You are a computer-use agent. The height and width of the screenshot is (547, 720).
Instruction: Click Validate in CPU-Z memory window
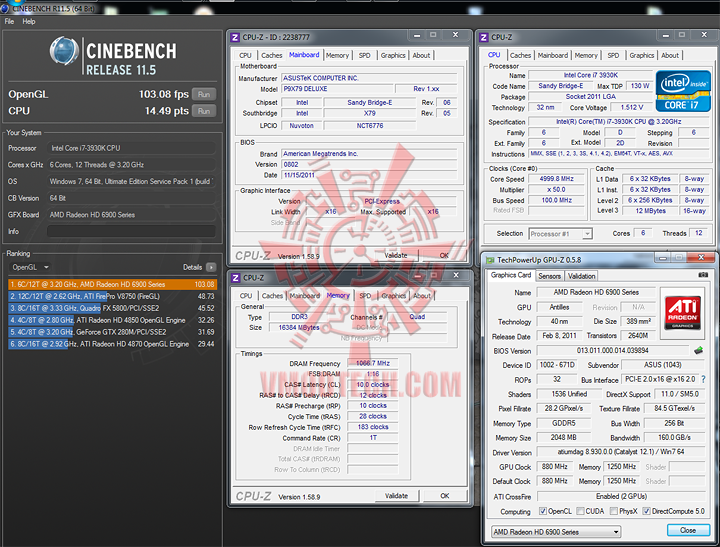click(396, 496)
